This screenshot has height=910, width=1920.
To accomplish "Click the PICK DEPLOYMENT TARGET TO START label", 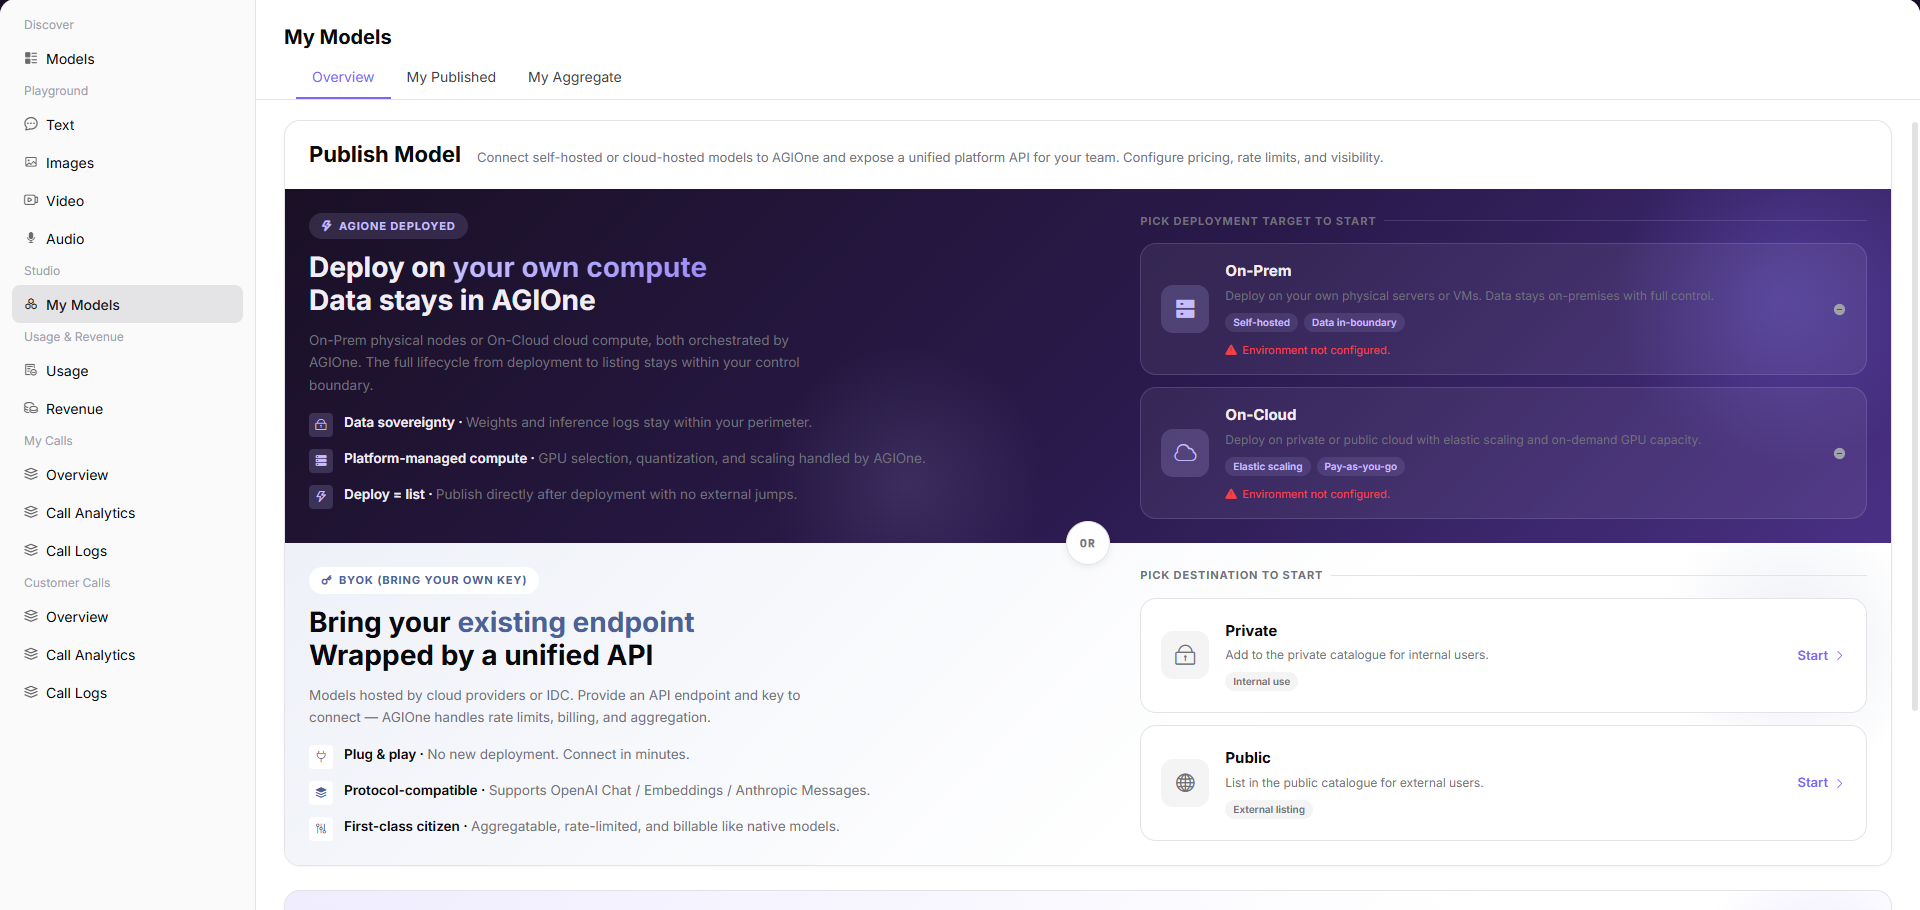I will (1258, 221).
